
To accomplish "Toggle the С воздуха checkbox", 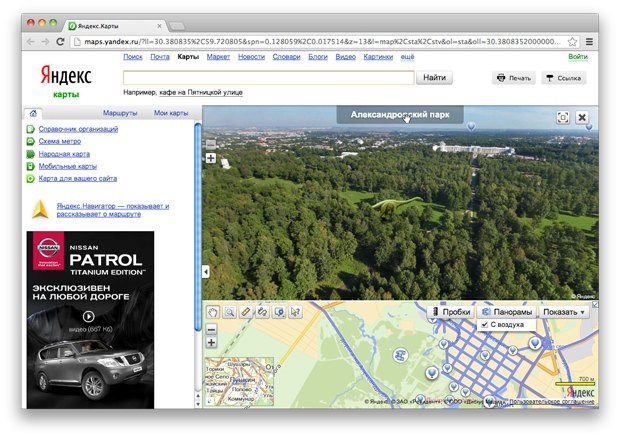I will 485,325.
